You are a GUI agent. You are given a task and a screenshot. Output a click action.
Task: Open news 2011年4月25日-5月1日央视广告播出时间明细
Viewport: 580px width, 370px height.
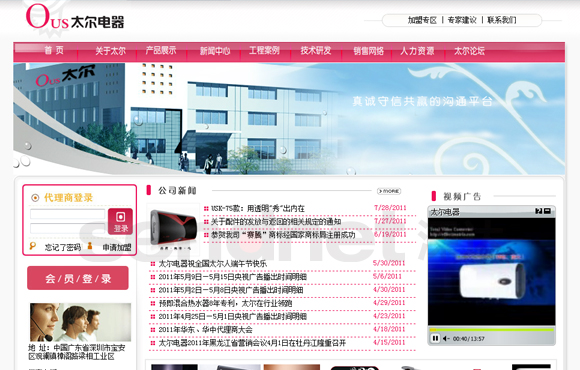click(232, 317)
